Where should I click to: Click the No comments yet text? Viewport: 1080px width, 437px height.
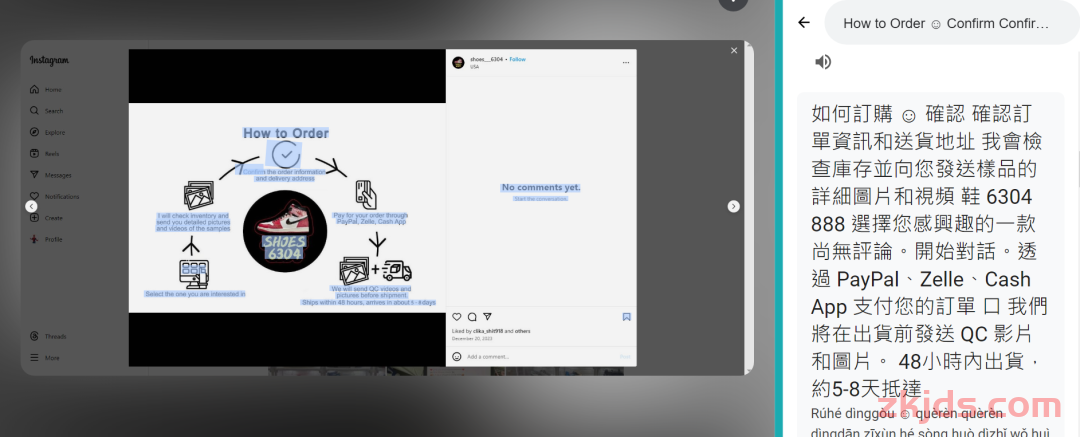coord(541,187)
